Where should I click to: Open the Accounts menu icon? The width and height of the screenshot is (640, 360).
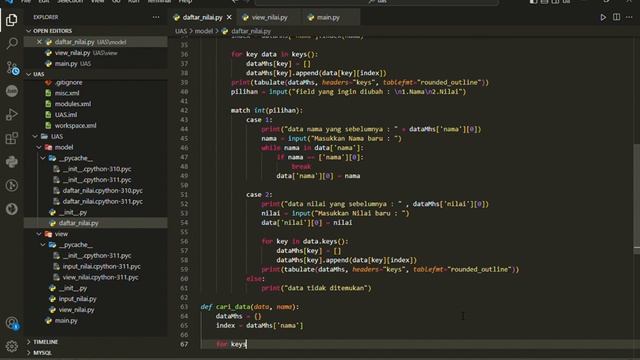(11, 323)
